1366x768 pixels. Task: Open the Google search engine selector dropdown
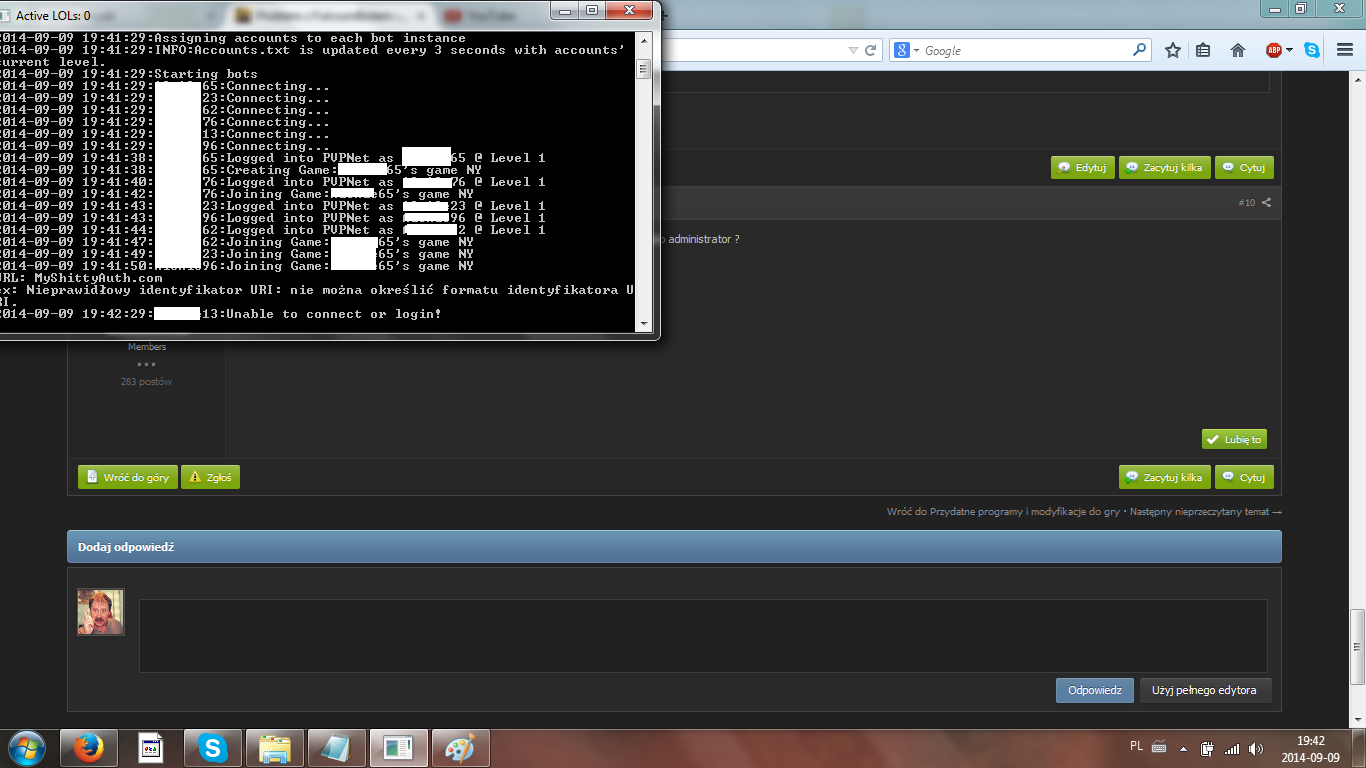(906, 50)
